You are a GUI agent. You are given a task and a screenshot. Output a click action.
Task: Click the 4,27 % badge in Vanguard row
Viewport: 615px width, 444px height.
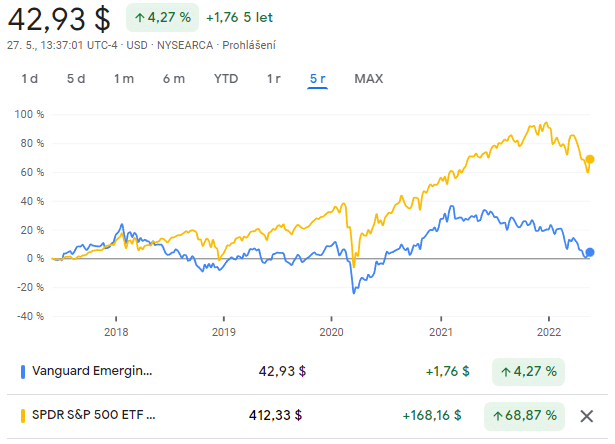pyautogui.click(x=528, y=371)
